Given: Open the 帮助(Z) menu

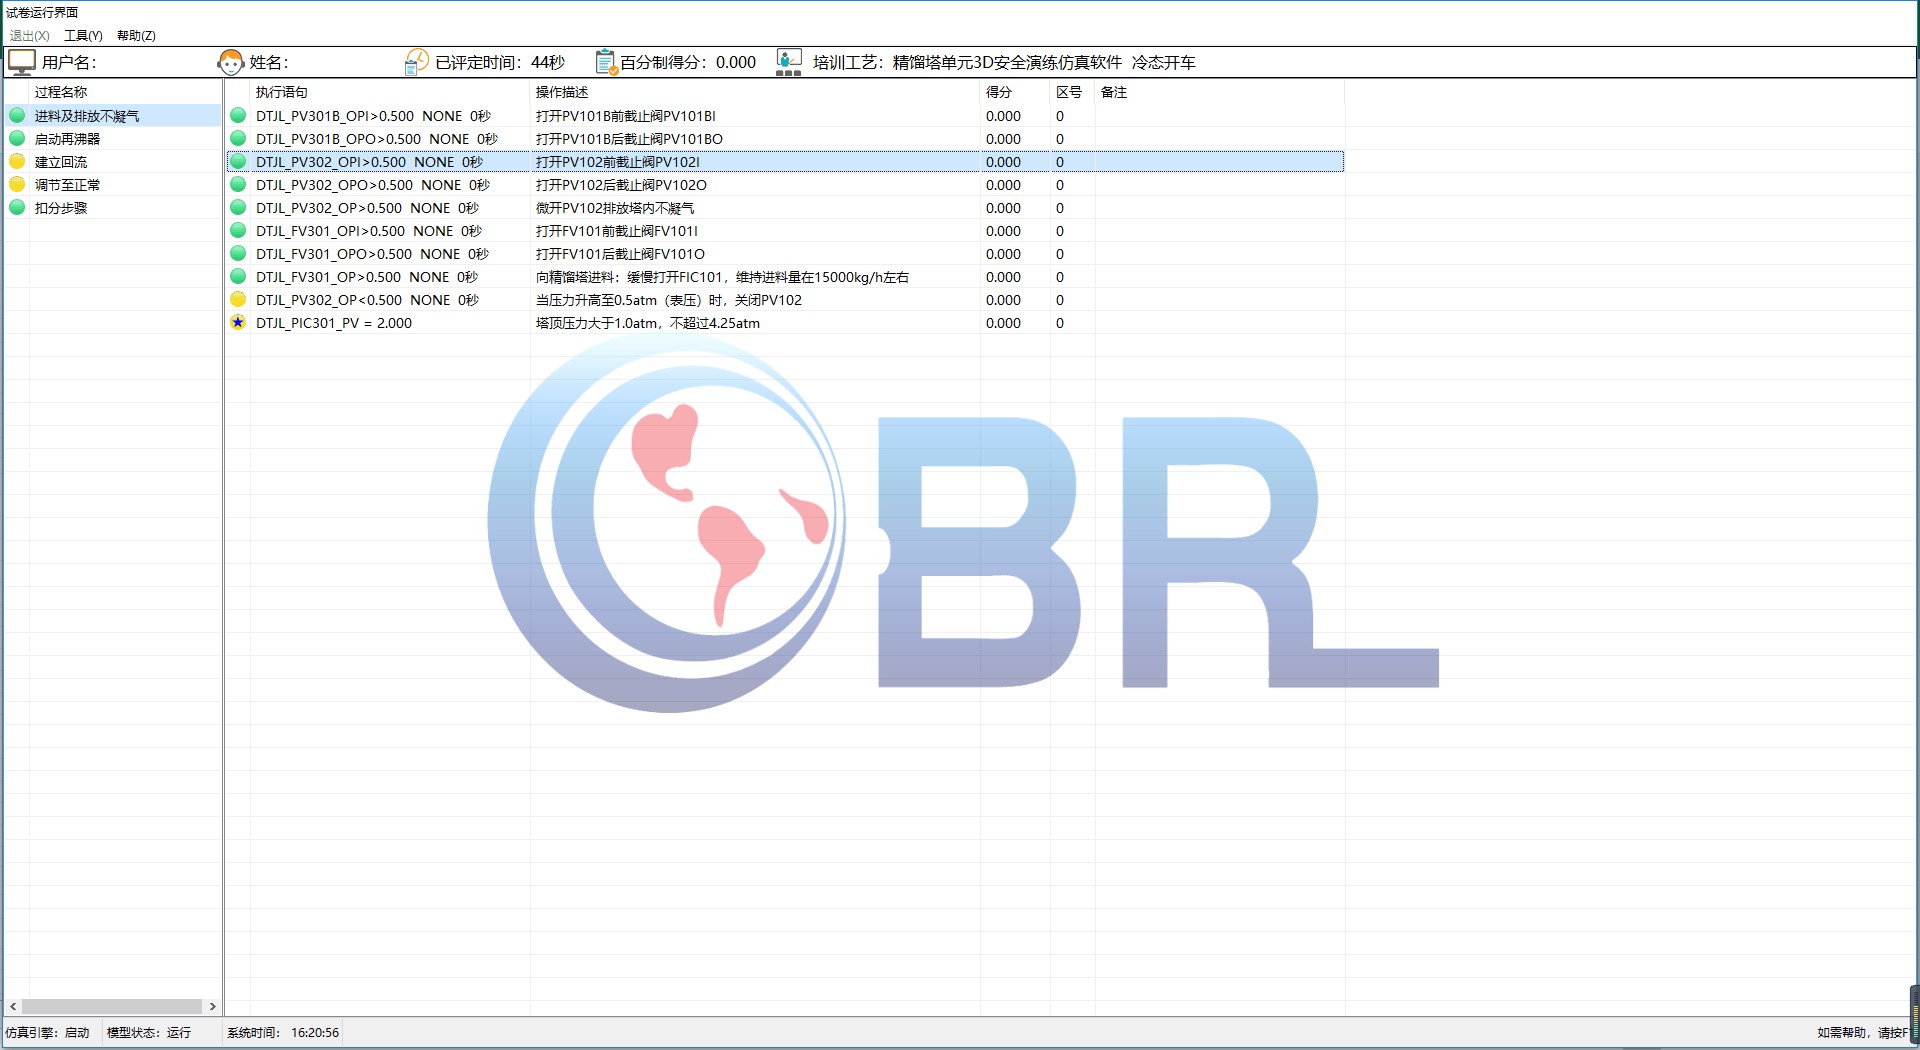Looking at the screenshot, I should [x=136, y=35].
